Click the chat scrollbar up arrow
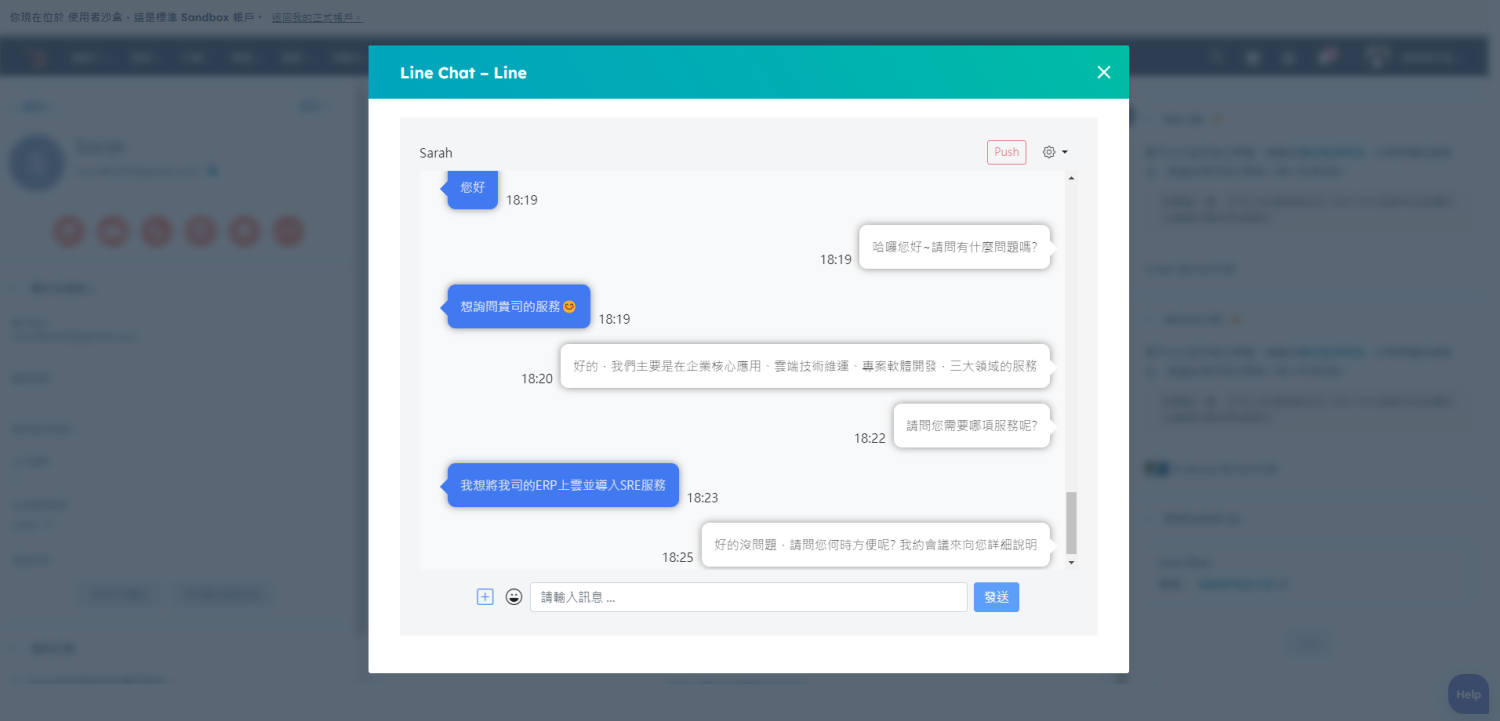 pos(1071,178)
